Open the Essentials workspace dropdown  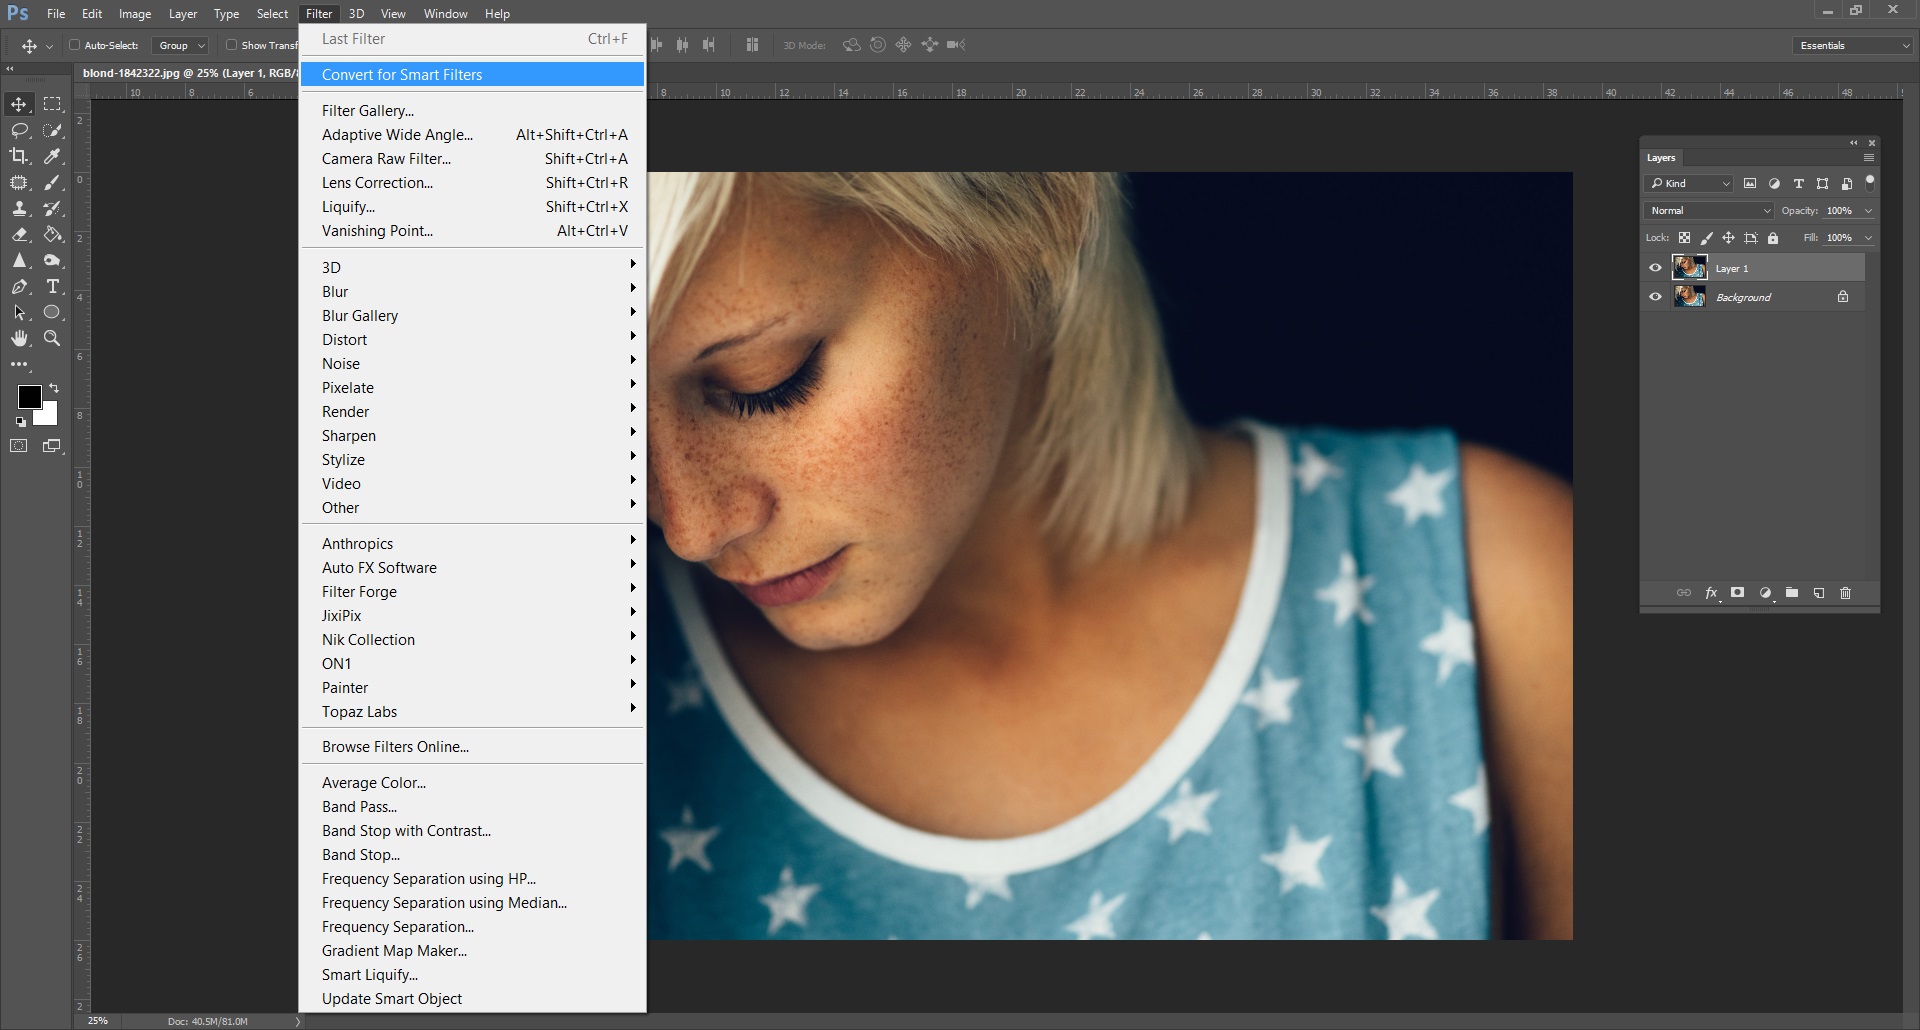(1854, 45)
